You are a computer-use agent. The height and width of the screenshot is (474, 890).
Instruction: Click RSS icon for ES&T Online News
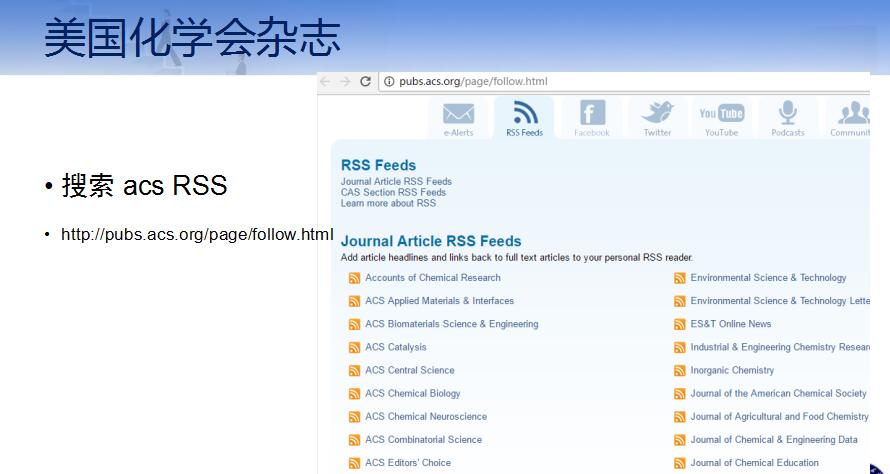point(679,325)
